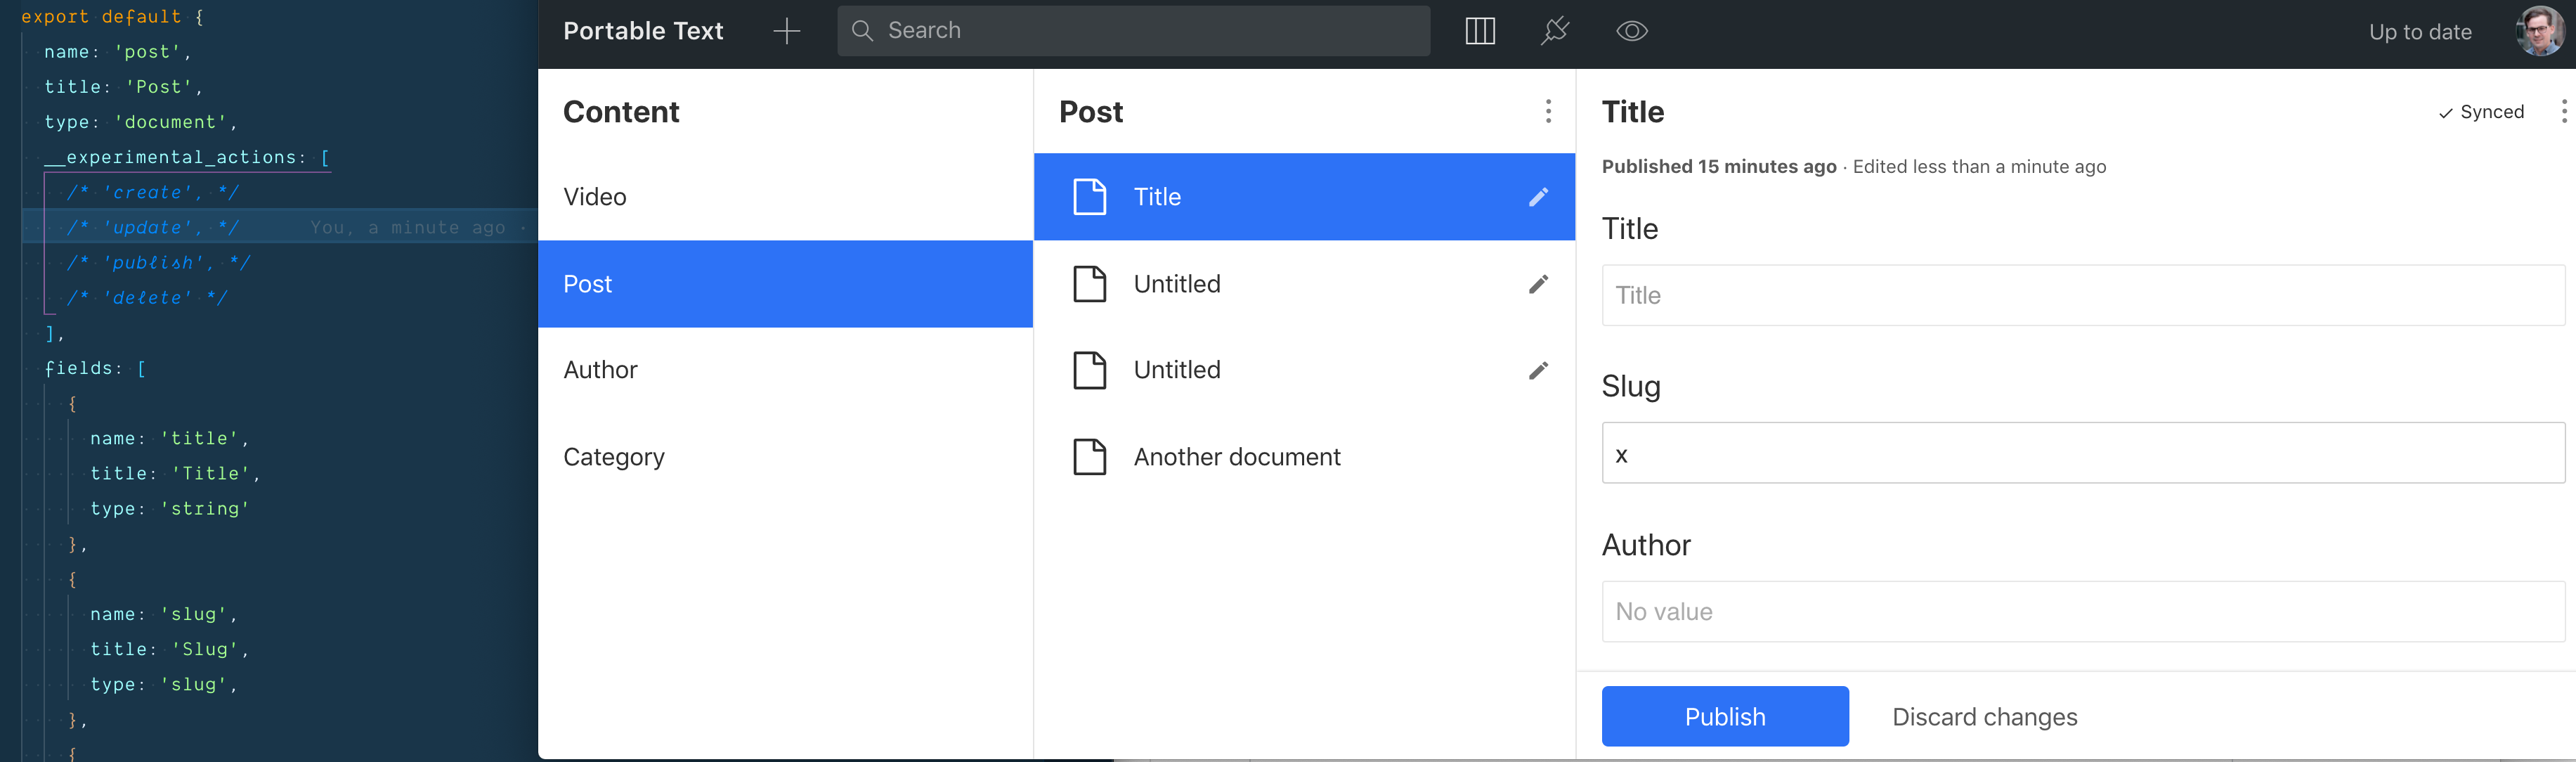Click the Synced status indicator
Screen dimensions: 2576x762
[x=2481, y=112]
